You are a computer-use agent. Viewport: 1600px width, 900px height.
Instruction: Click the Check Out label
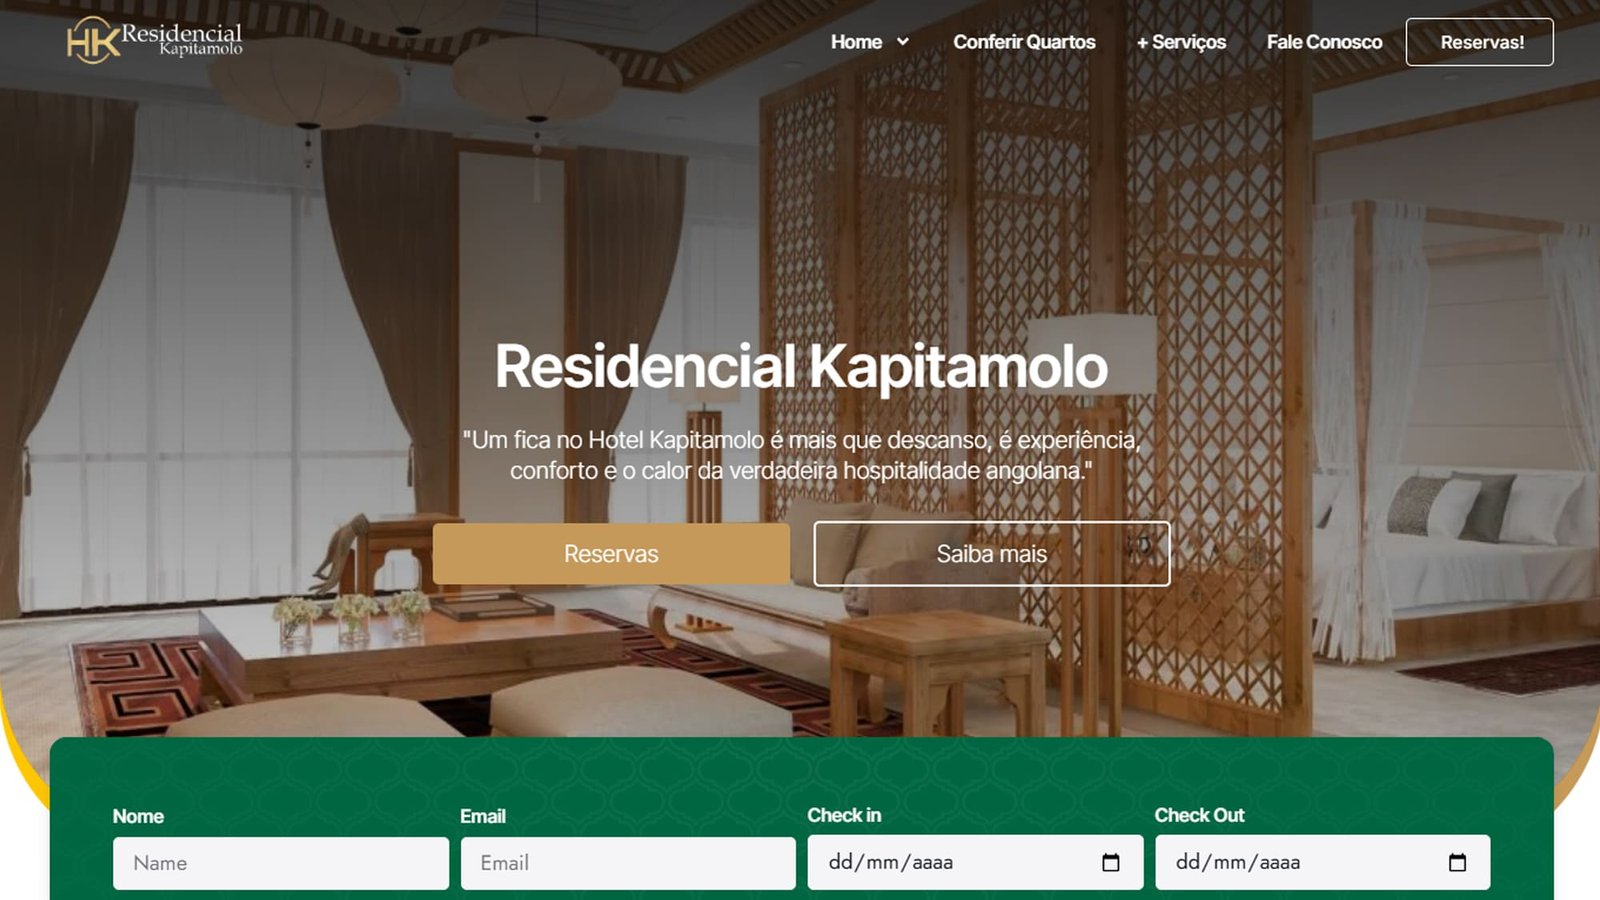(1199, 815)
